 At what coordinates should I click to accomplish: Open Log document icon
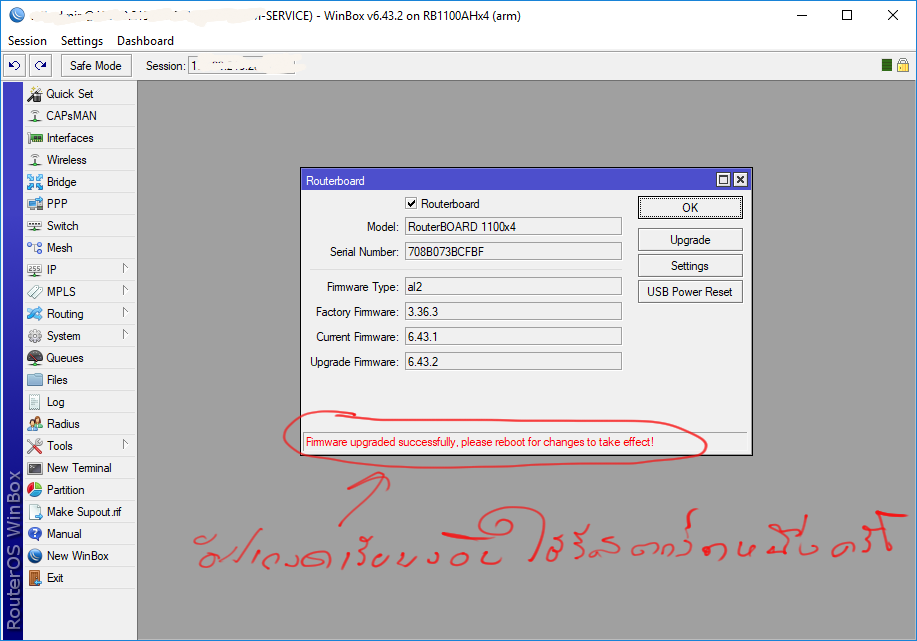[x=35, y=402]
